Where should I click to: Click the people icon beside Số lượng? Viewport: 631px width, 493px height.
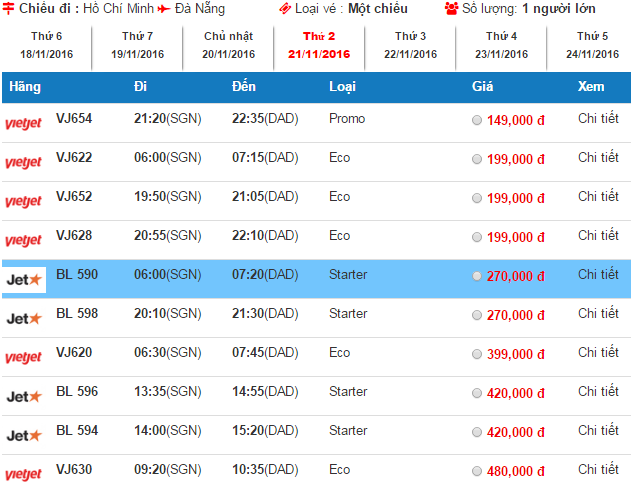pyautogui.click(x=452, y=8)
